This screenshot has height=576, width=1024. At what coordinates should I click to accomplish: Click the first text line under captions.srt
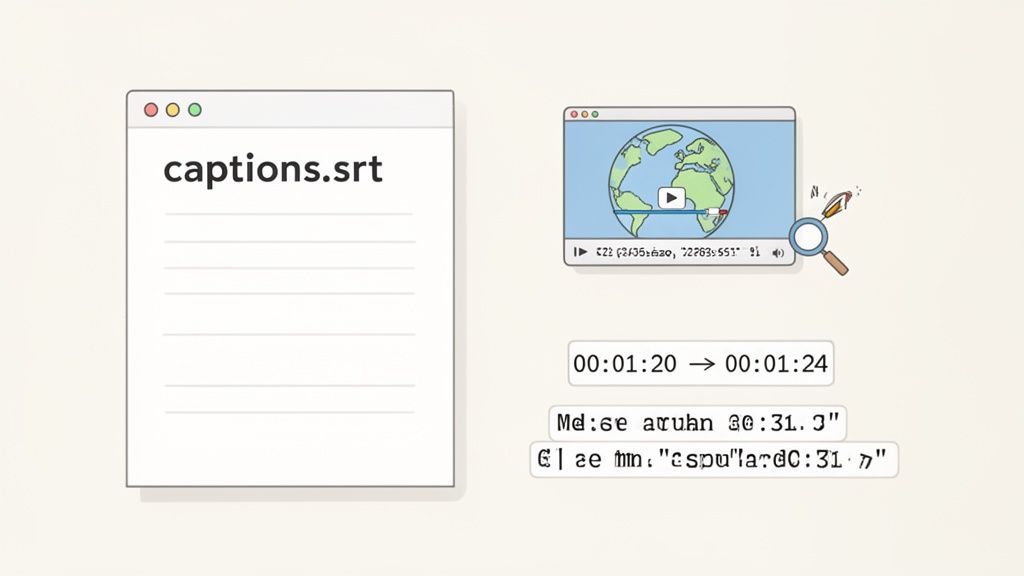288,214
